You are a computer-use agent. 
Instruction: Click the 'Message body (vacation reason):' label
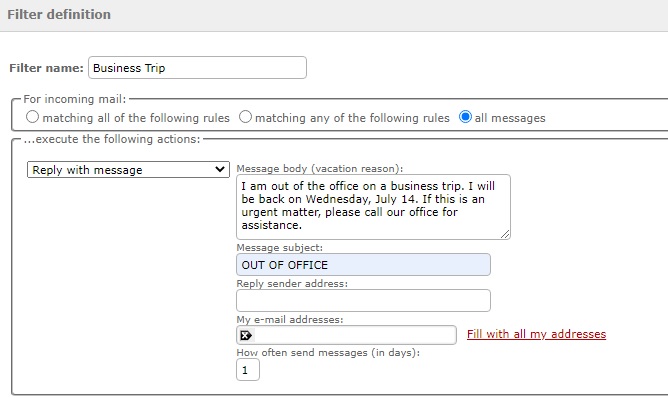(x=320, y=169)
